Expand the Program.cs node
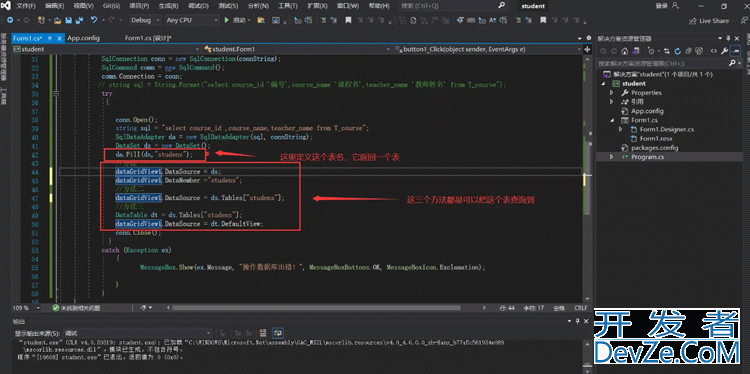750x374 pixels. click(x=611, y=157)
